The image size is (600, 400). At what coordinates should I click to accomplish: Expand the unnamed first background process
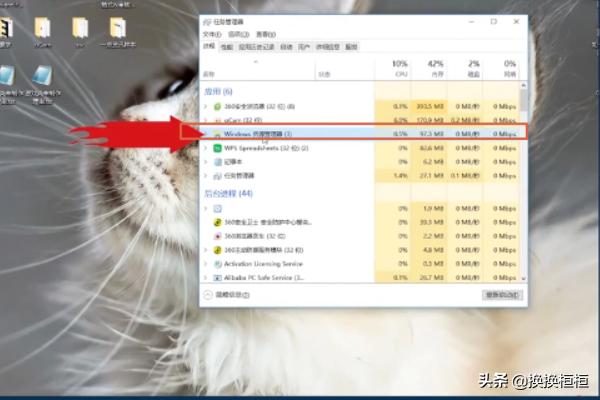[x=206, y=209]
